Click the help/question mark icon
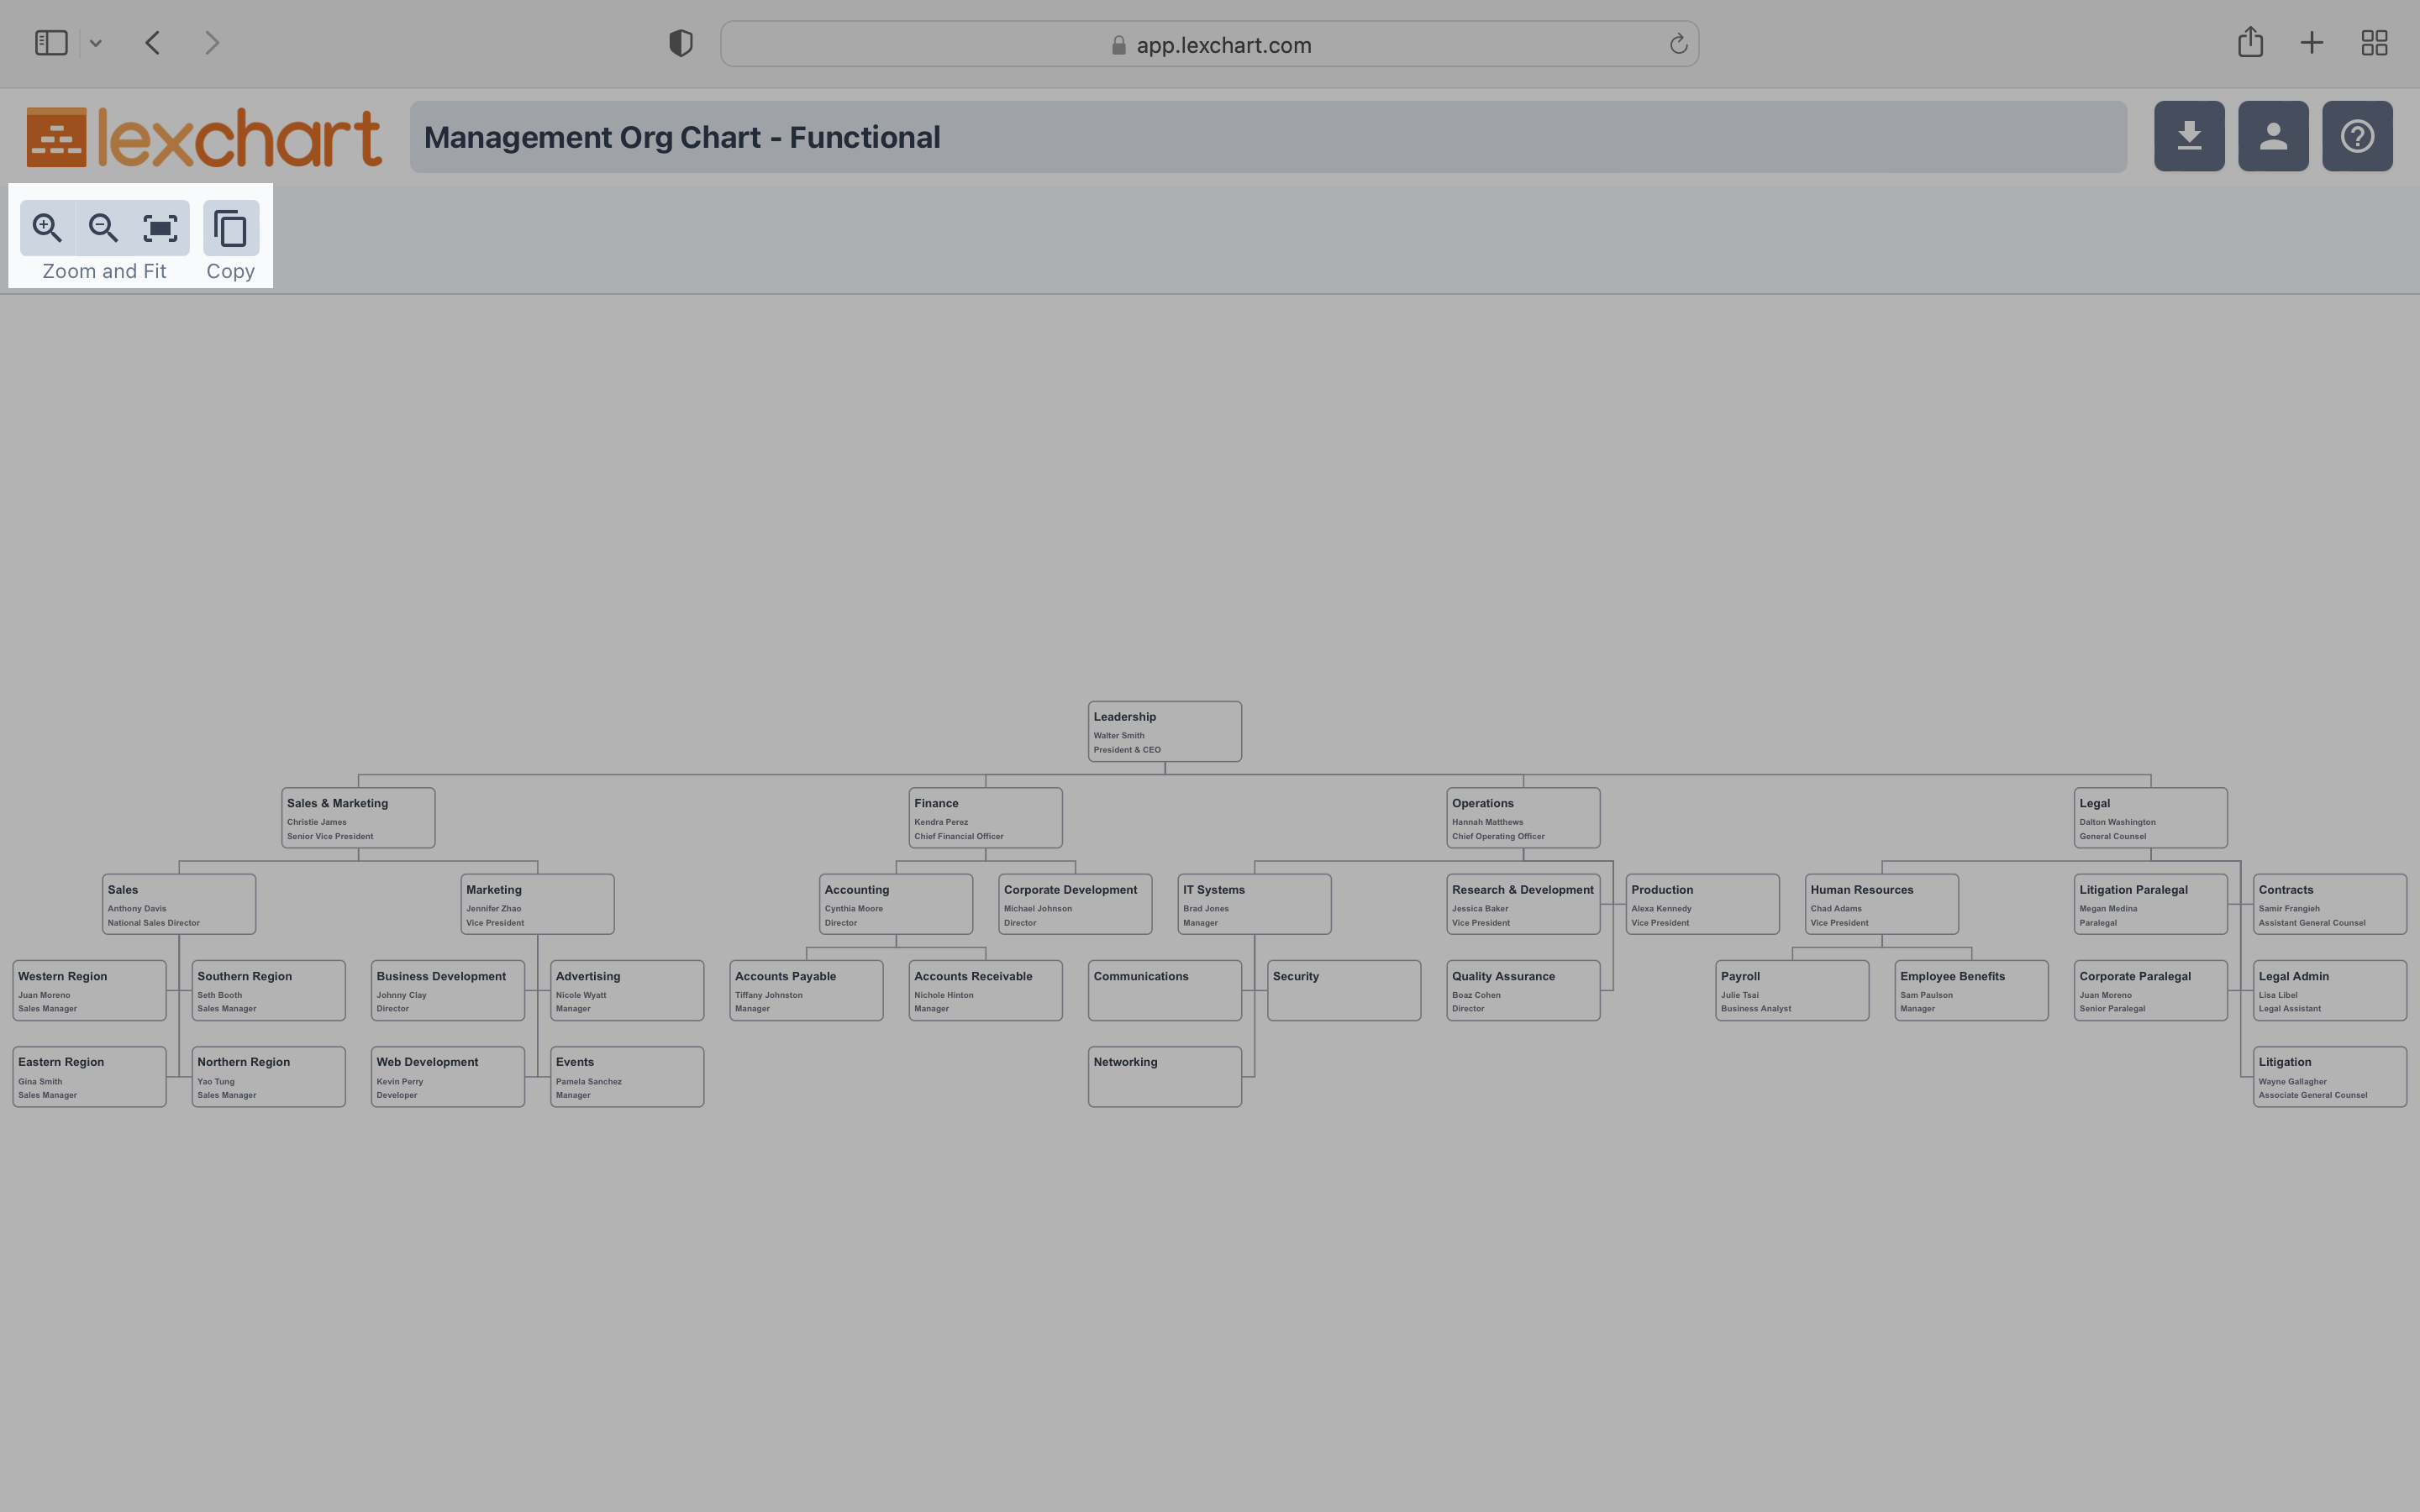The width and height of the screenshot is (2420, 1512). coord(2357,134)
